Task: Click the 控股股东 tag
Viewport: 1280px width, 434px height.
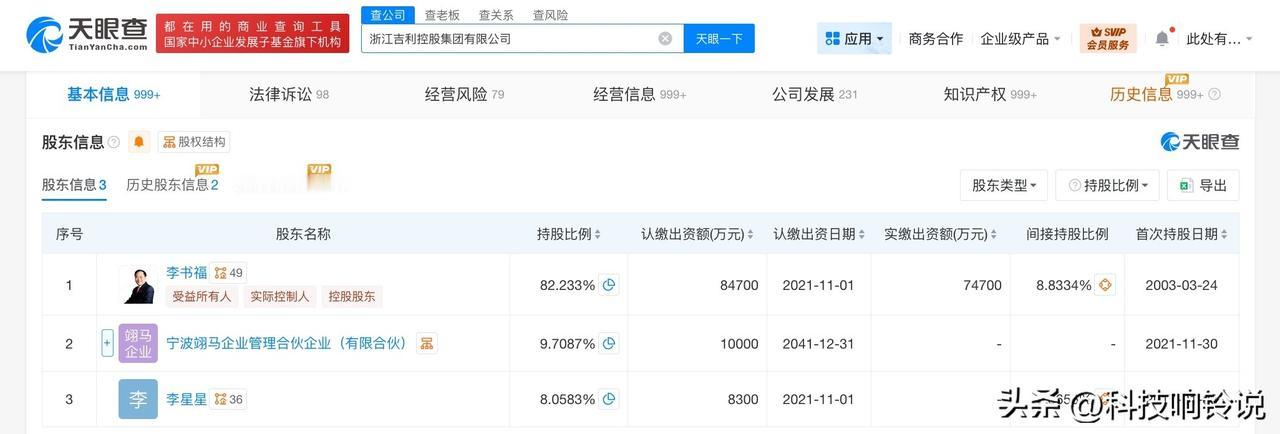Action: pos(352,296)
